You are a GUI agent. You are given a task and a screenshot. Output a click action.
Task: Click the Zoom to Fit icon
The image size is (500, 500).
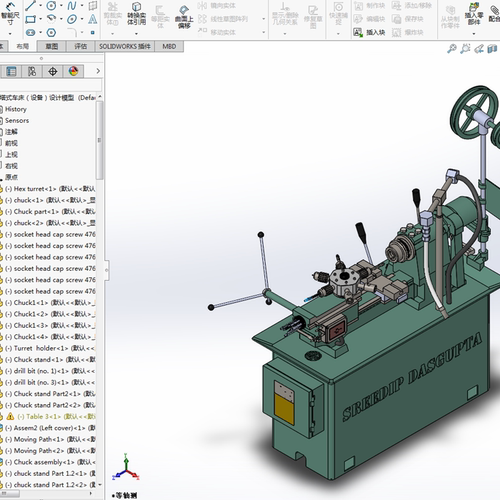coord(452,49)
